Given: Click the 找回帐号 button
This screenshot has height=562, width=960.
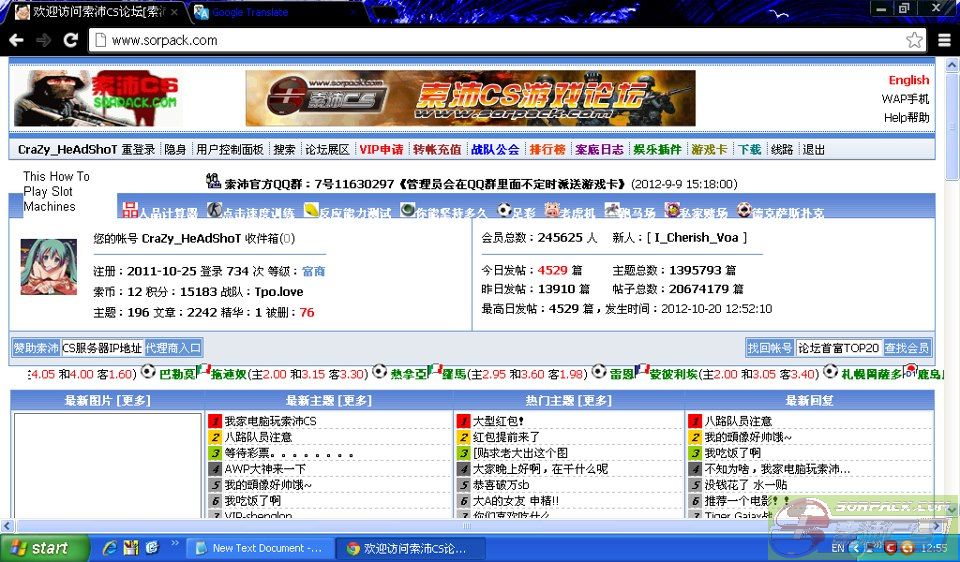Looking at the screenshot, I should tap(770, 348).
